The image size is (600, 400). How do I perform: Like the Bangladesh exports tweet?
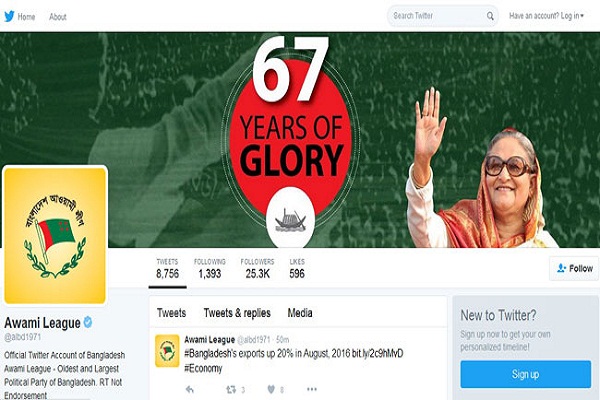271,390
